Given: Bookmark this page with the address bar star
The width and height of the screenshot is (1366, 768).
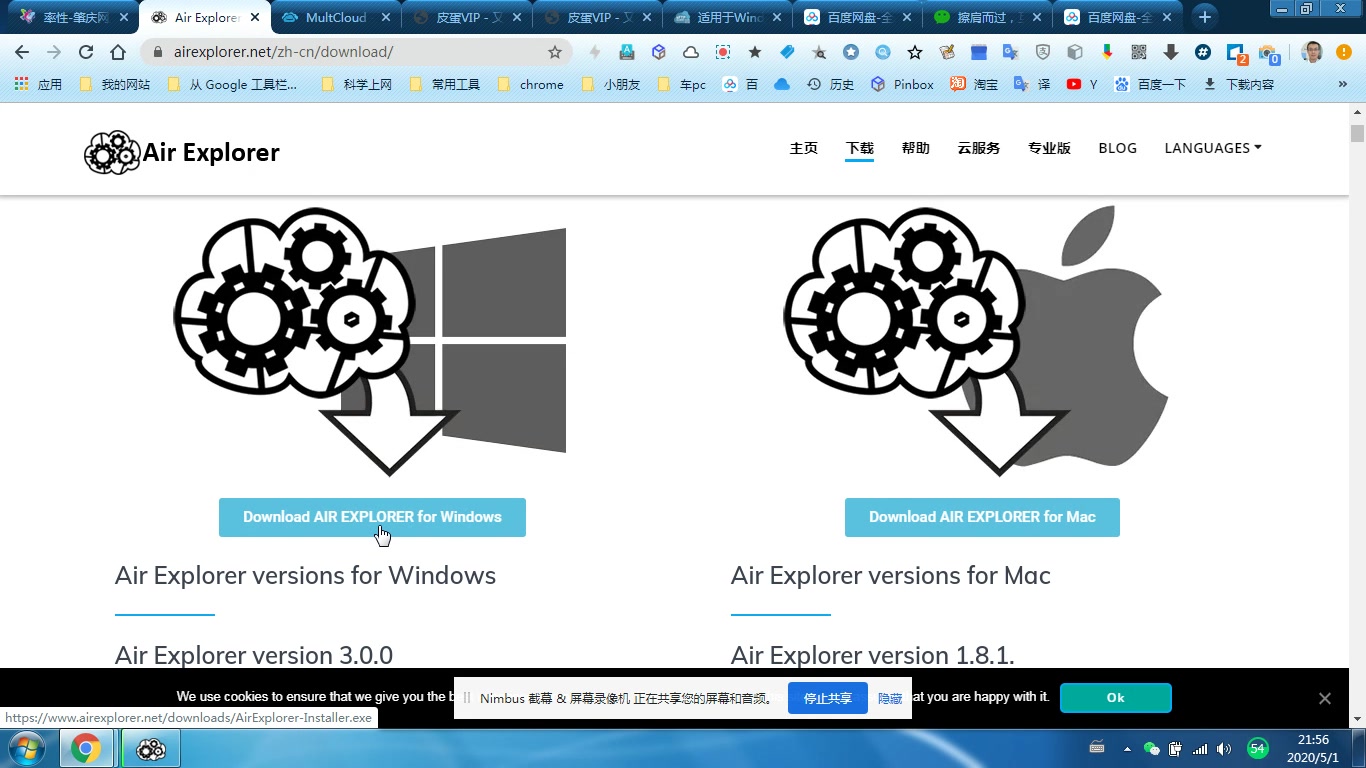Looking at the screenshot, I should pos(555,52).
